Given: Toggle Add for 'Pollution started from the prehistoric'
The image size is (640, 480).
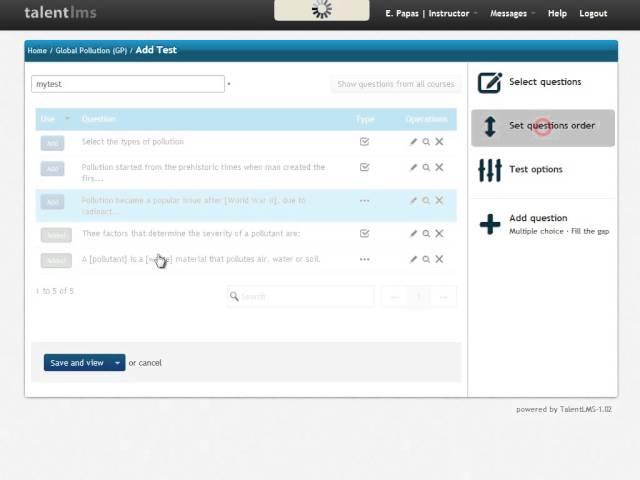Looking at the screenshot, I should (x=52, y=169).
